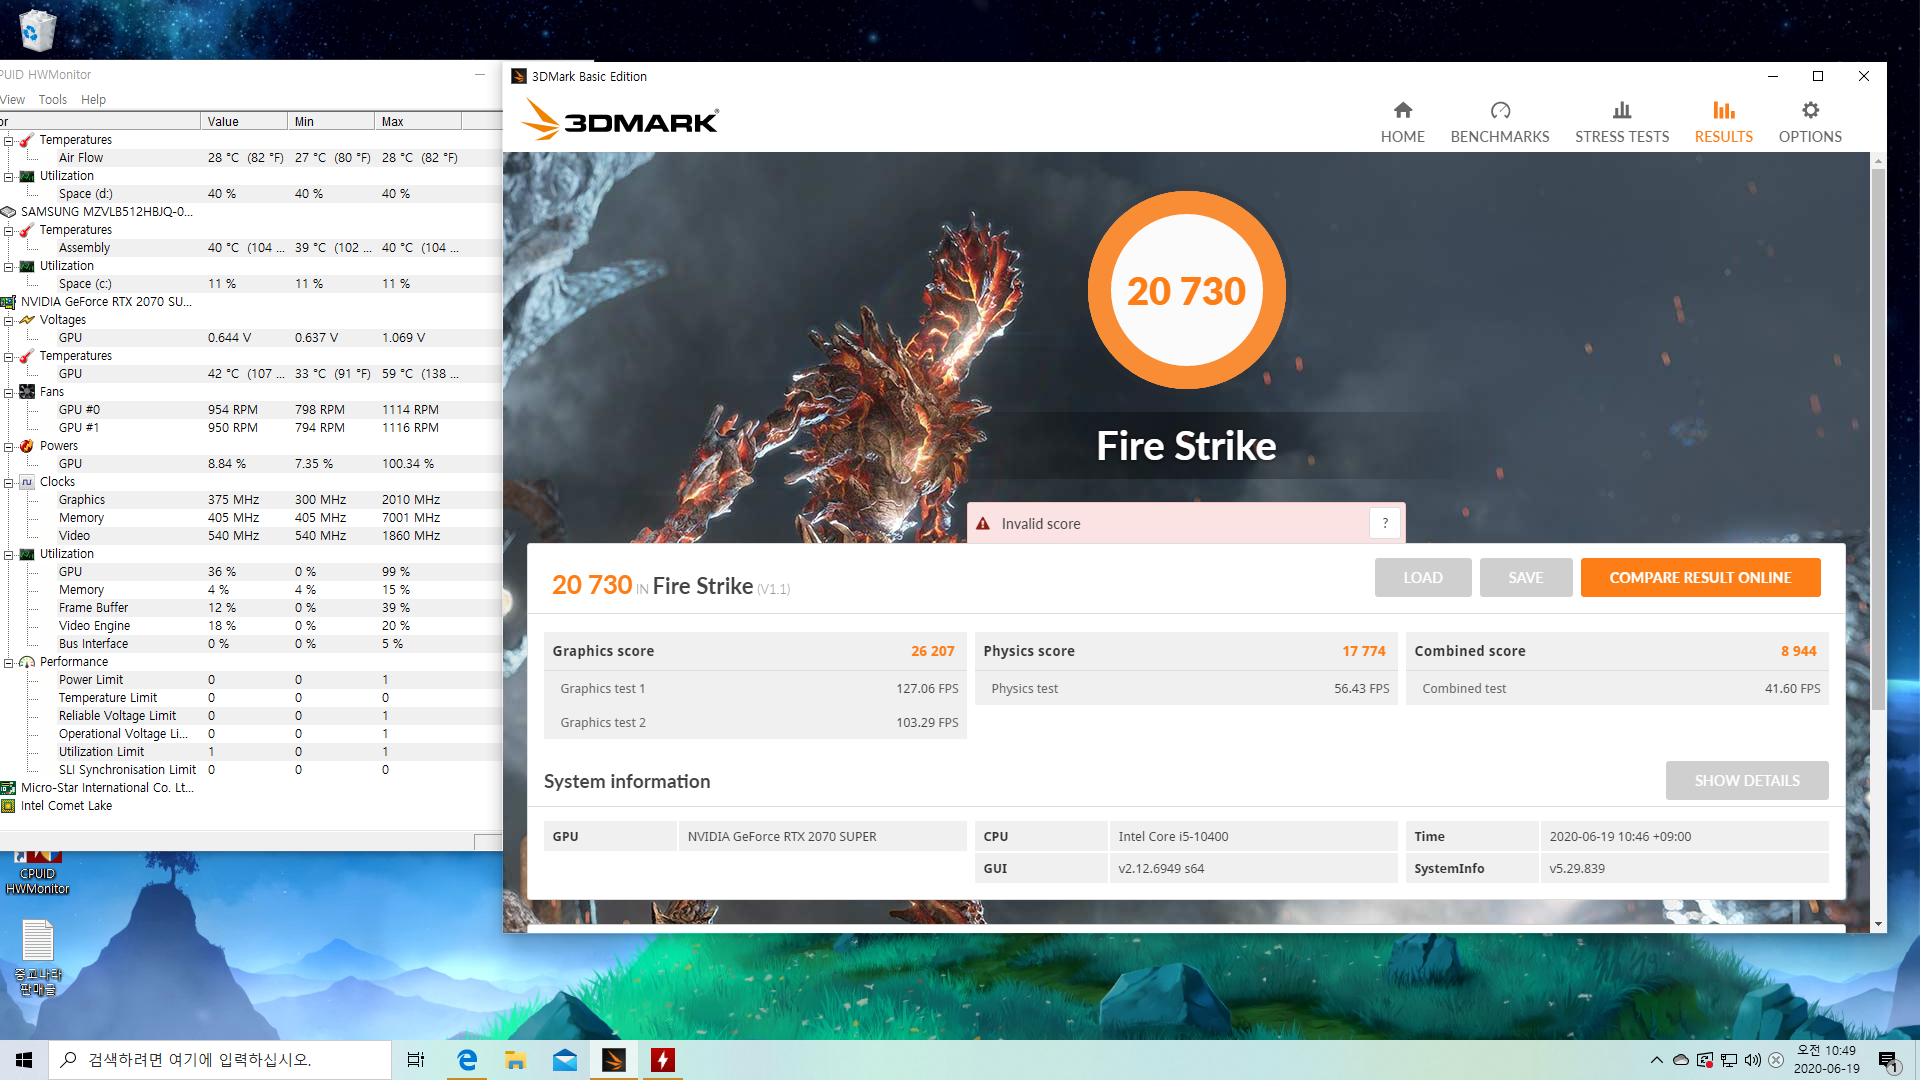Click Compare Result Online button
Screen dimensions: 1920x1080
click(1699, 578)
